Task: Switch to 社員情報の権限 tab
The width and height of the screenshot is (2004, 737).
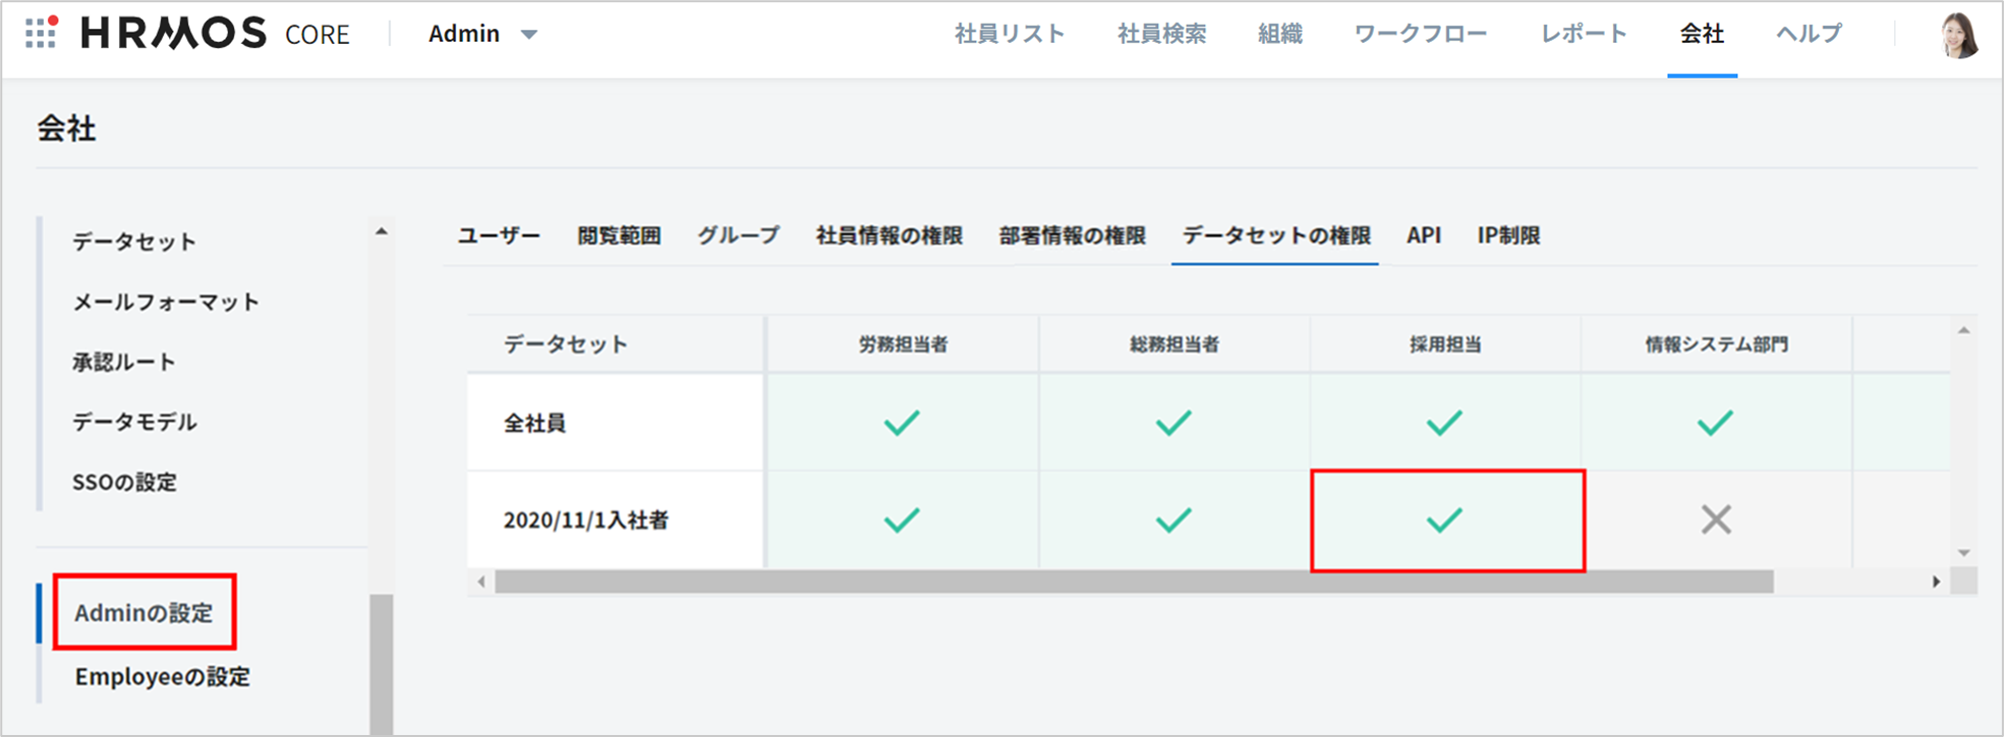Action: (x=889, y=236)
